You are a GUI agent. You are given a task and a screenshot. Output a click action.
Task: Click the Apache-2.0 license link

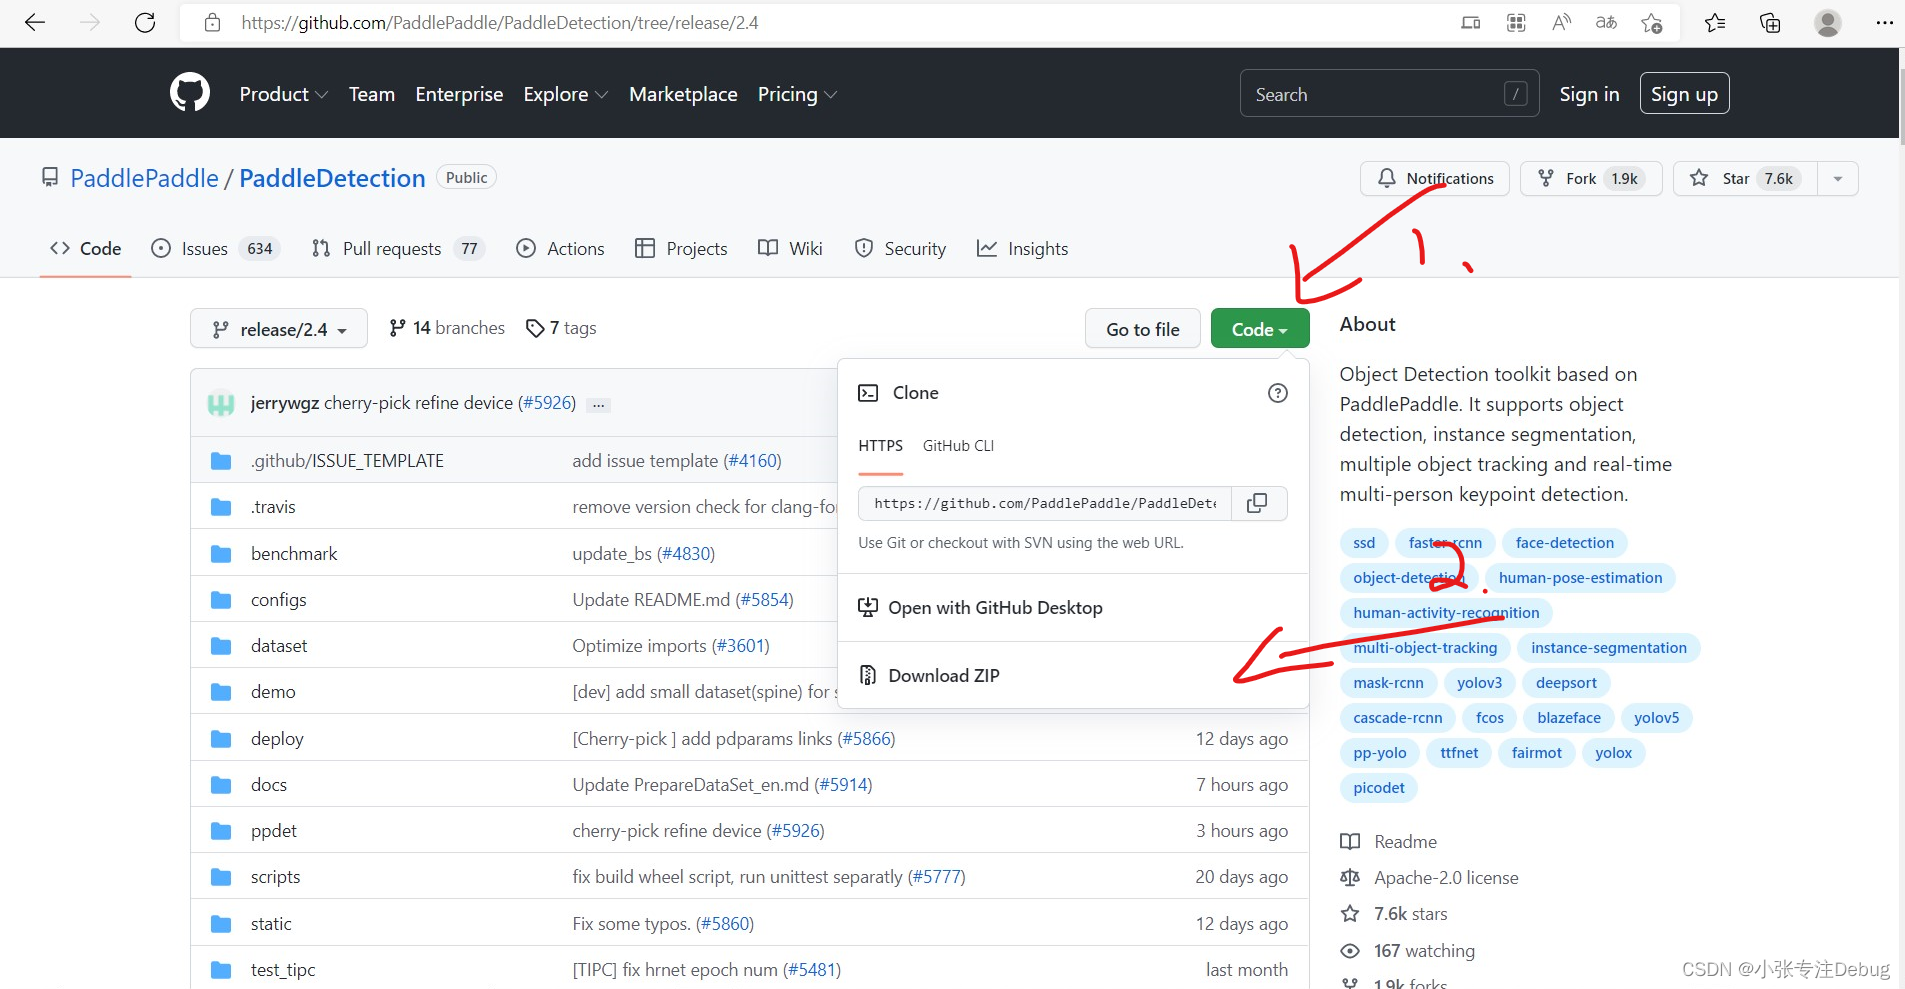click(x=1446, y=878)
